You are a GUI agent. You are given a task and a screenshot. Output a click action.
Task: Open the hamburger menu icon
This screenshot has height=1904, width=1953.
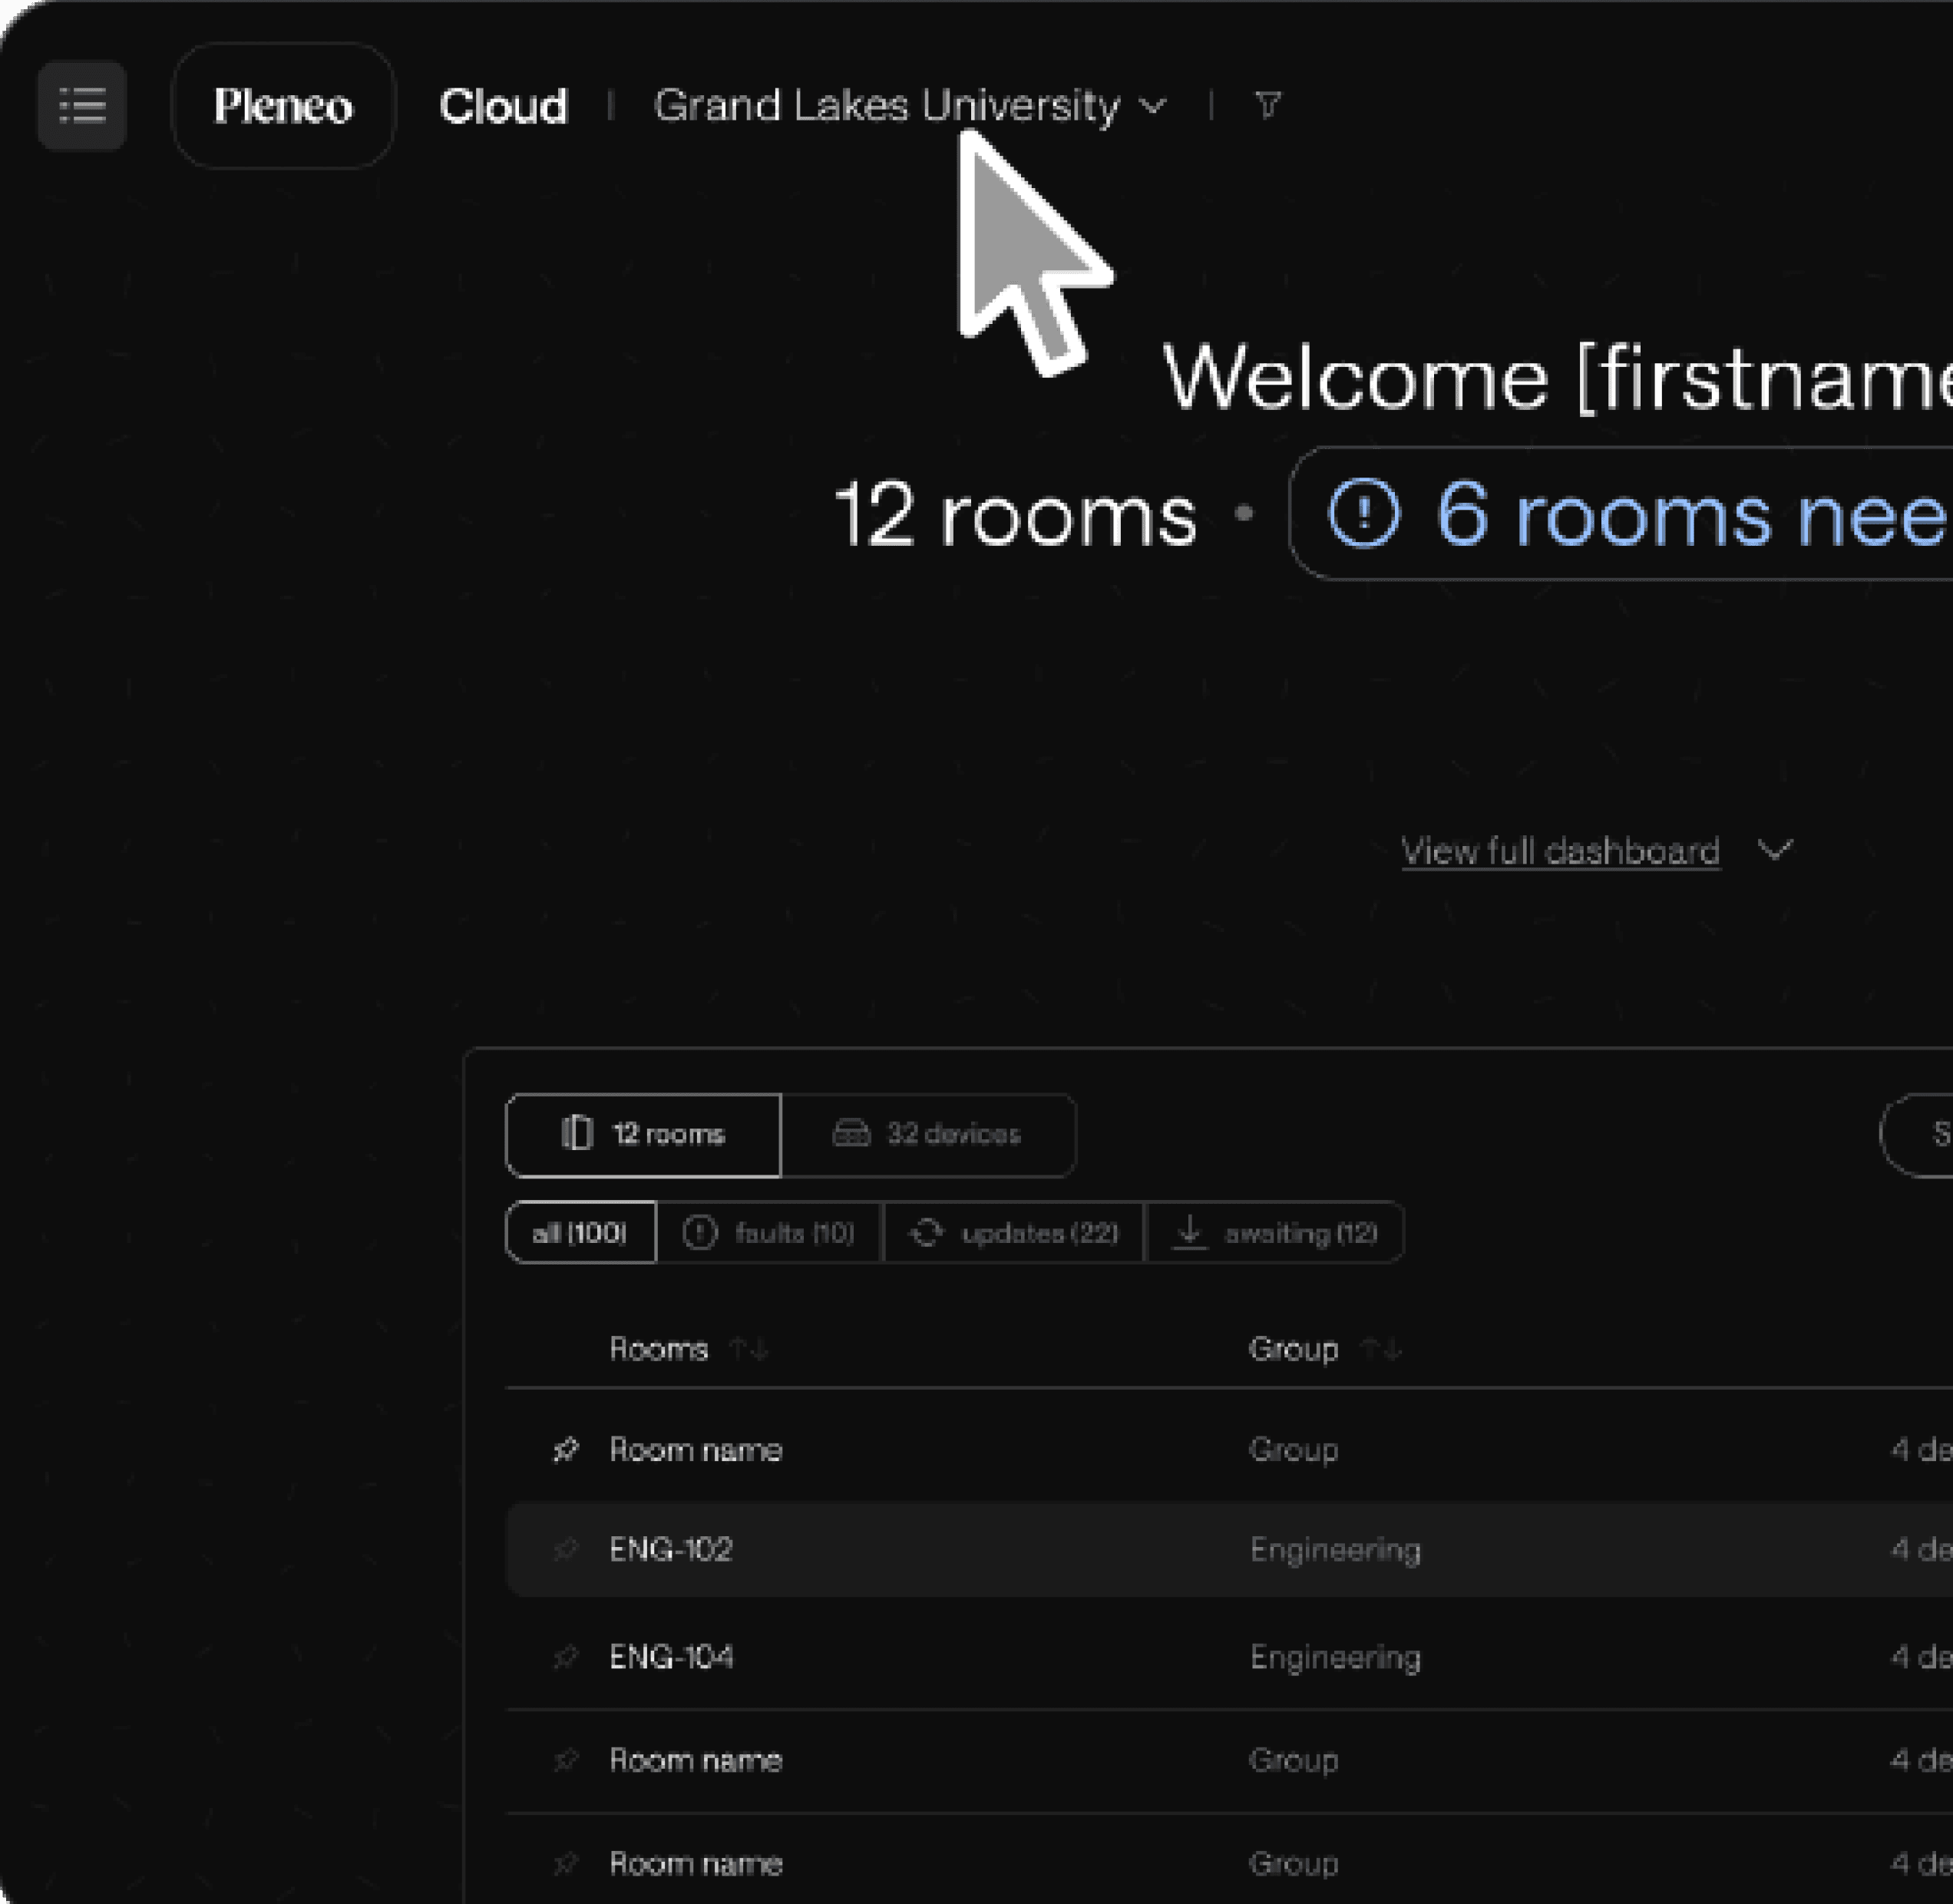tap(82, 105)
